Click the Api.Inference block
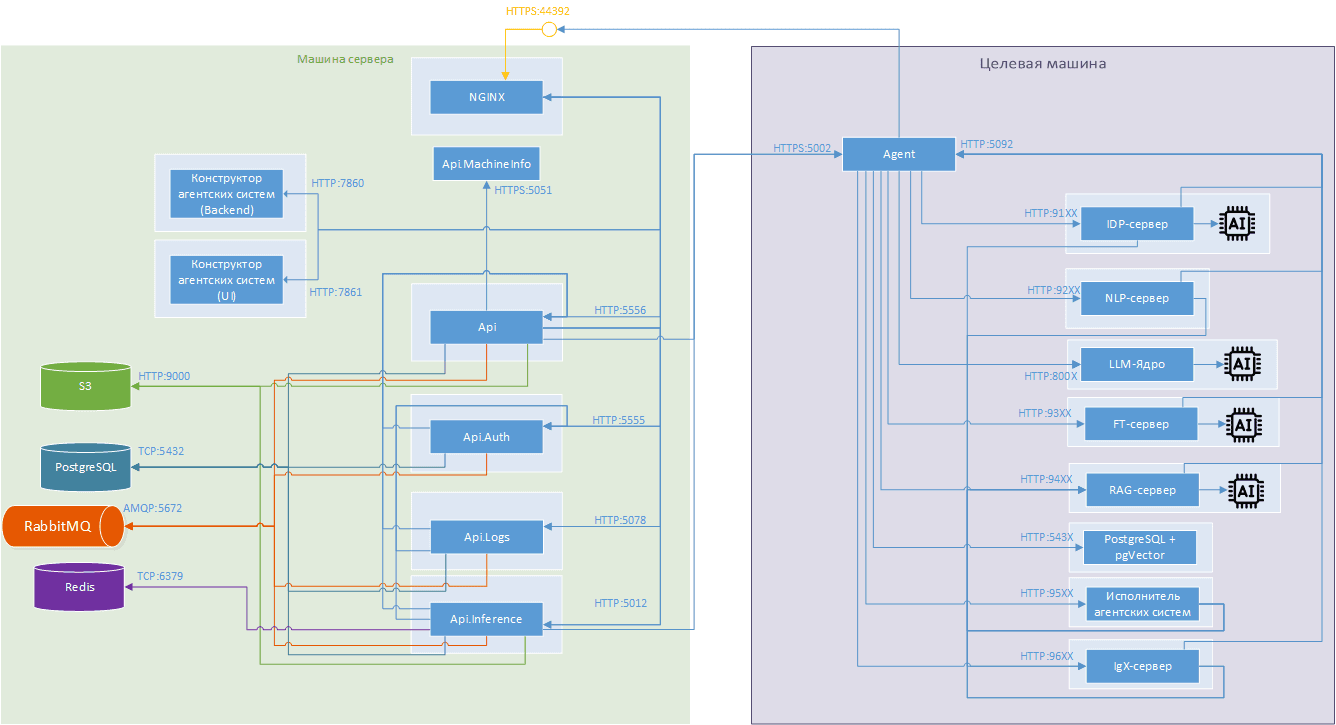The image size is (1336, 725). (486, 619)
